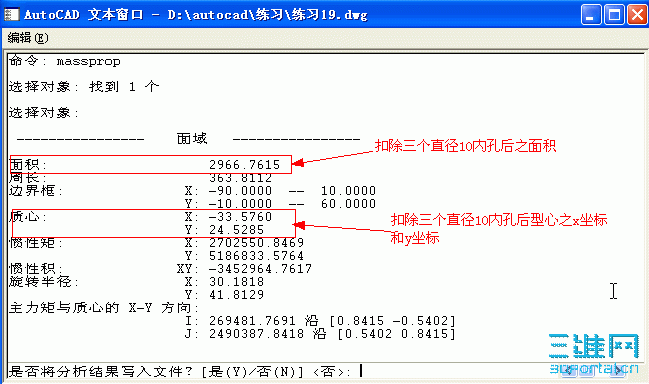This screenshot has width=649, height=384.
Task: Click moment of inertia value 5186833.5764
Action: 257,256
